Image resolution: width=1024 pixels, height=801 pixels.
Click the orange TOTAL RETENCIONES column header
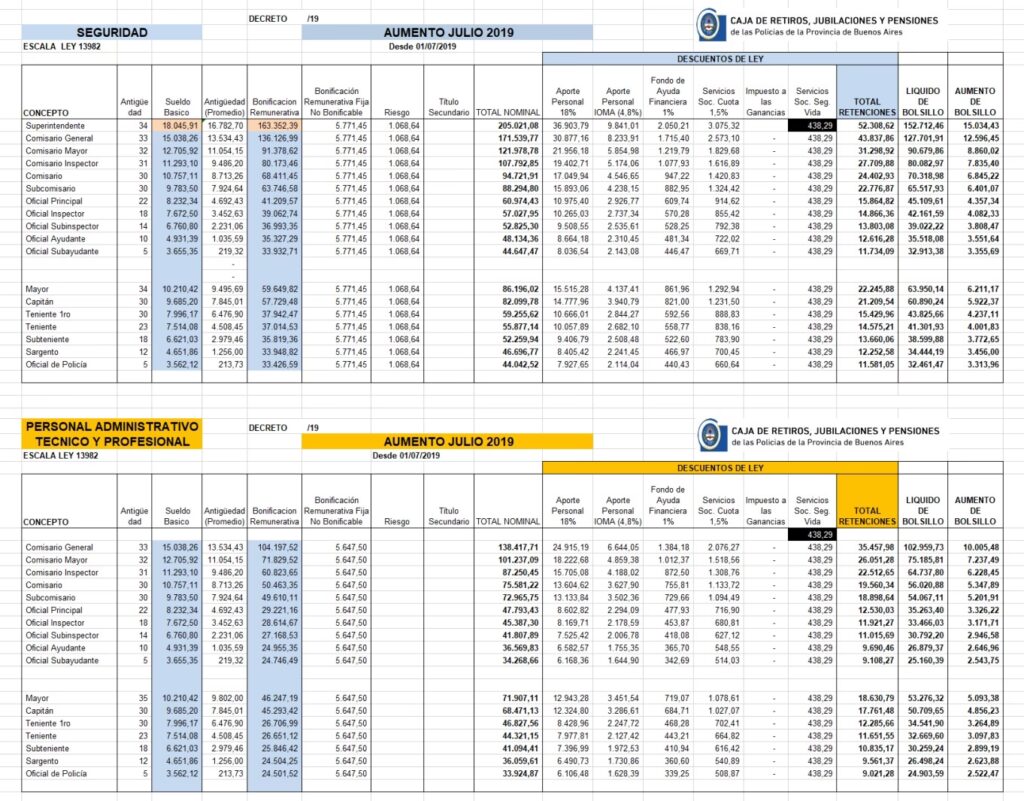[866, 514]
